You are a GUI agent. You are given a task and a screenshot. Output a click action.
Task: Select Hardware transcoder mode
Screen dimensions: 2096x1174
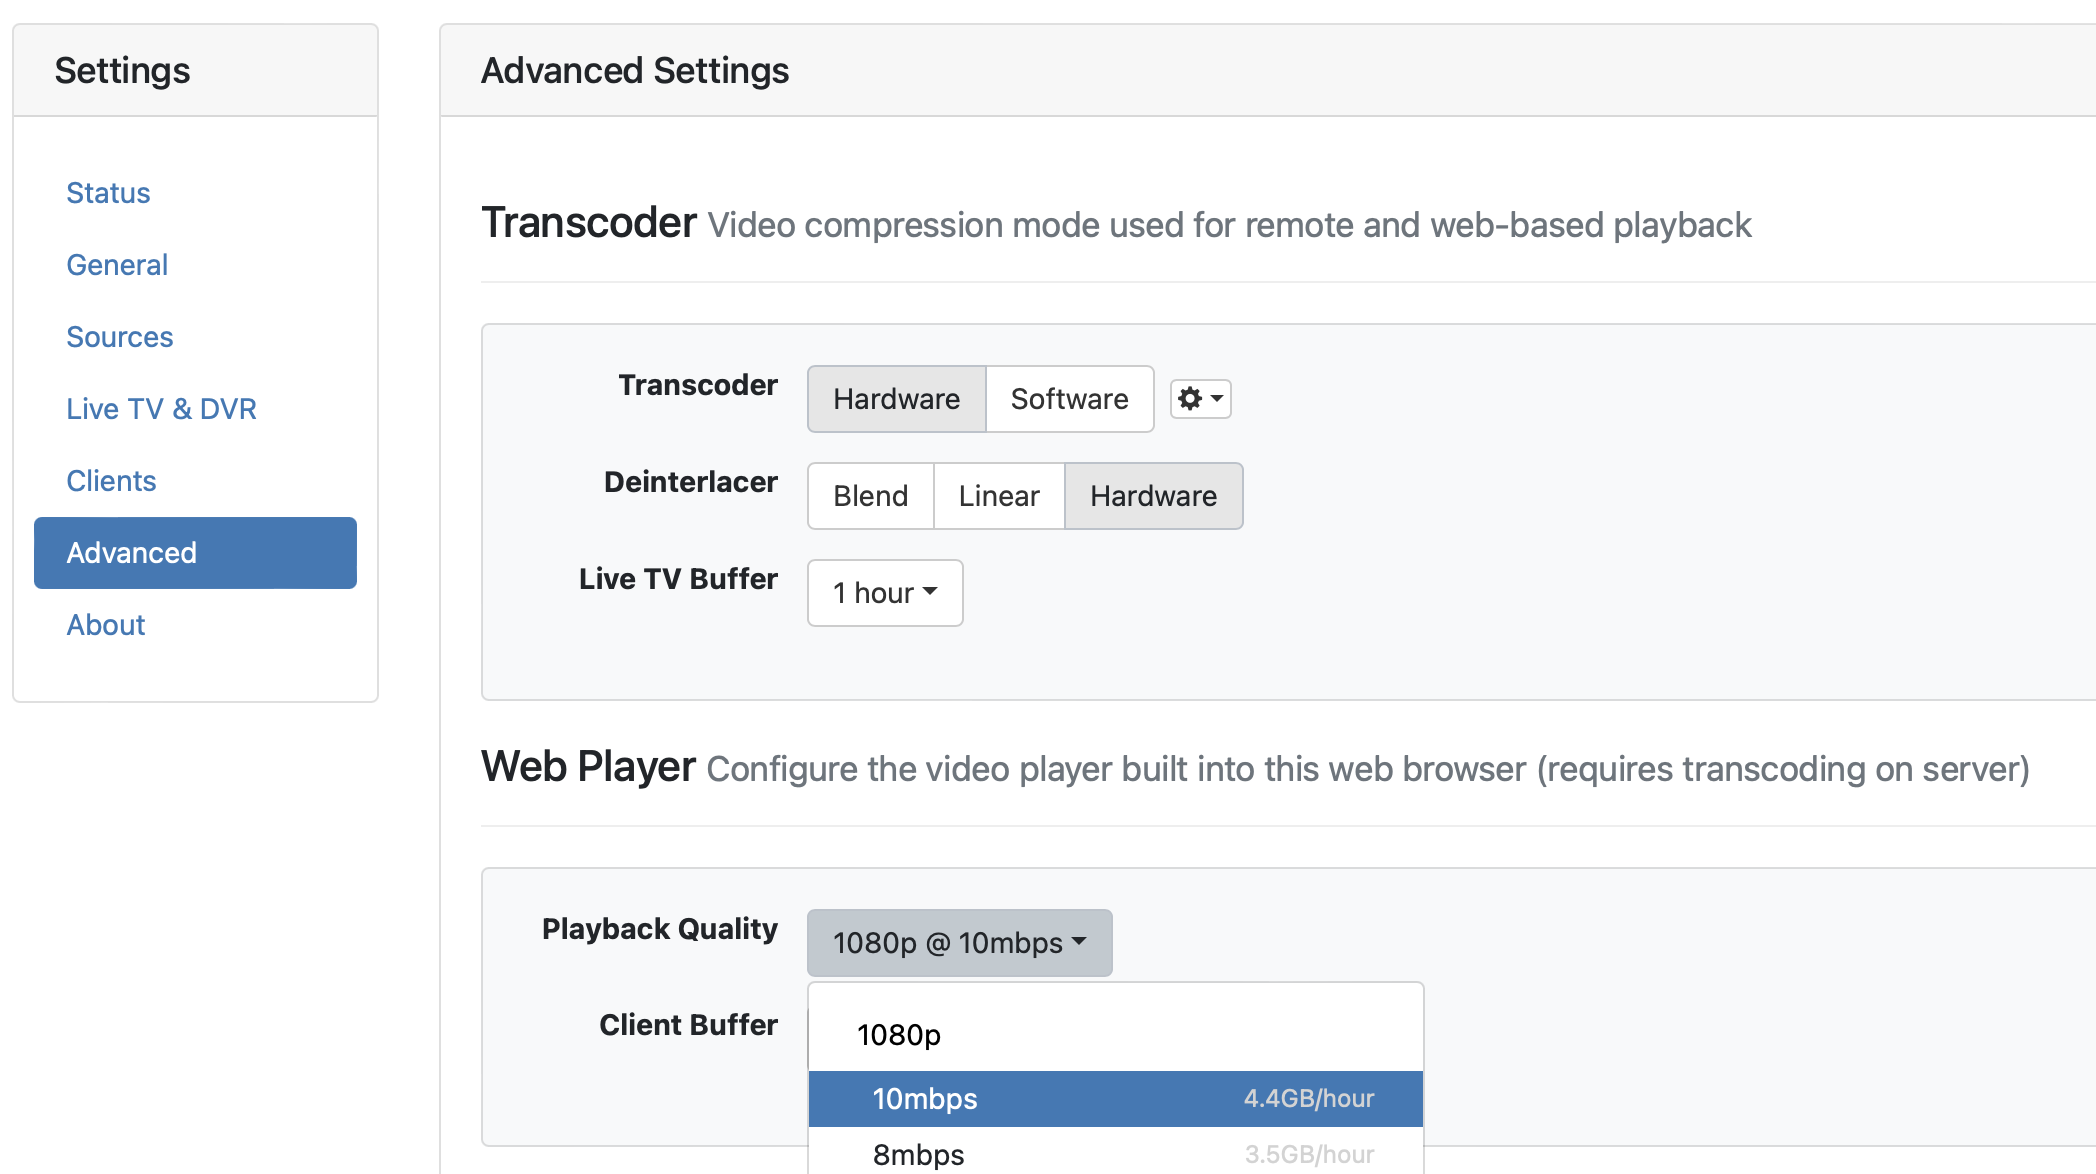[x=896, y=399]
